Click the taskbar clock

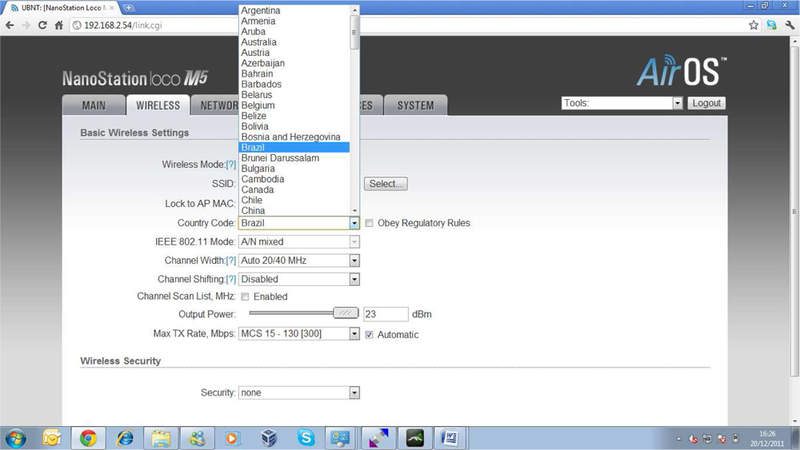(767, 439)
